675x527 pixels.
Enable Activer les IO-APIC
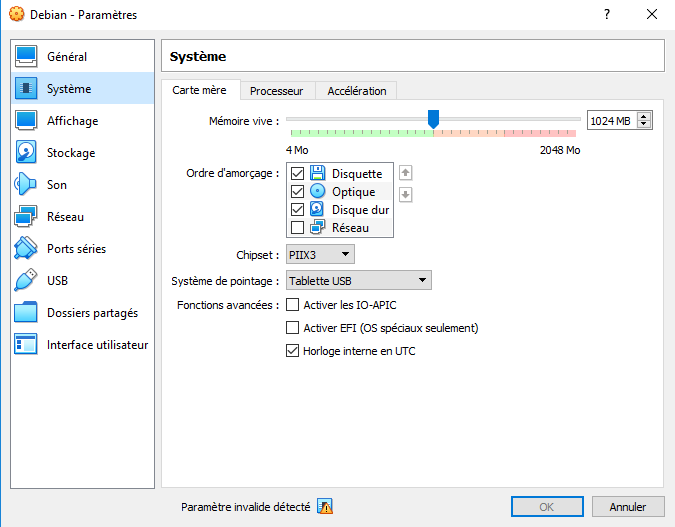pos(293,305)
